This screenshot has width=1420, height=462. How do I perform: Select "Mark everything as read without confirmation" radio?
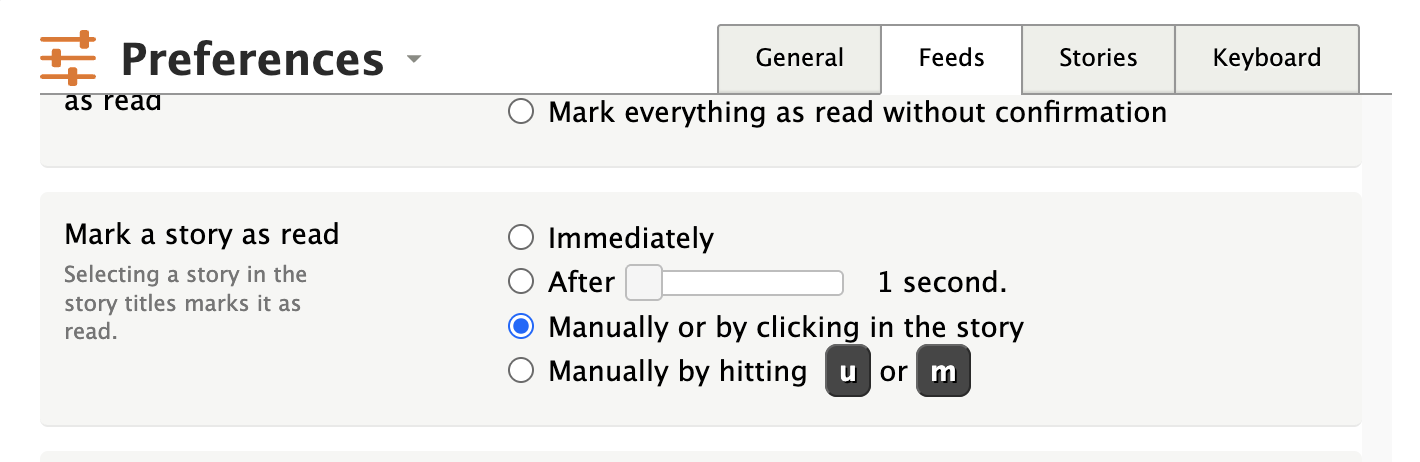521,112
